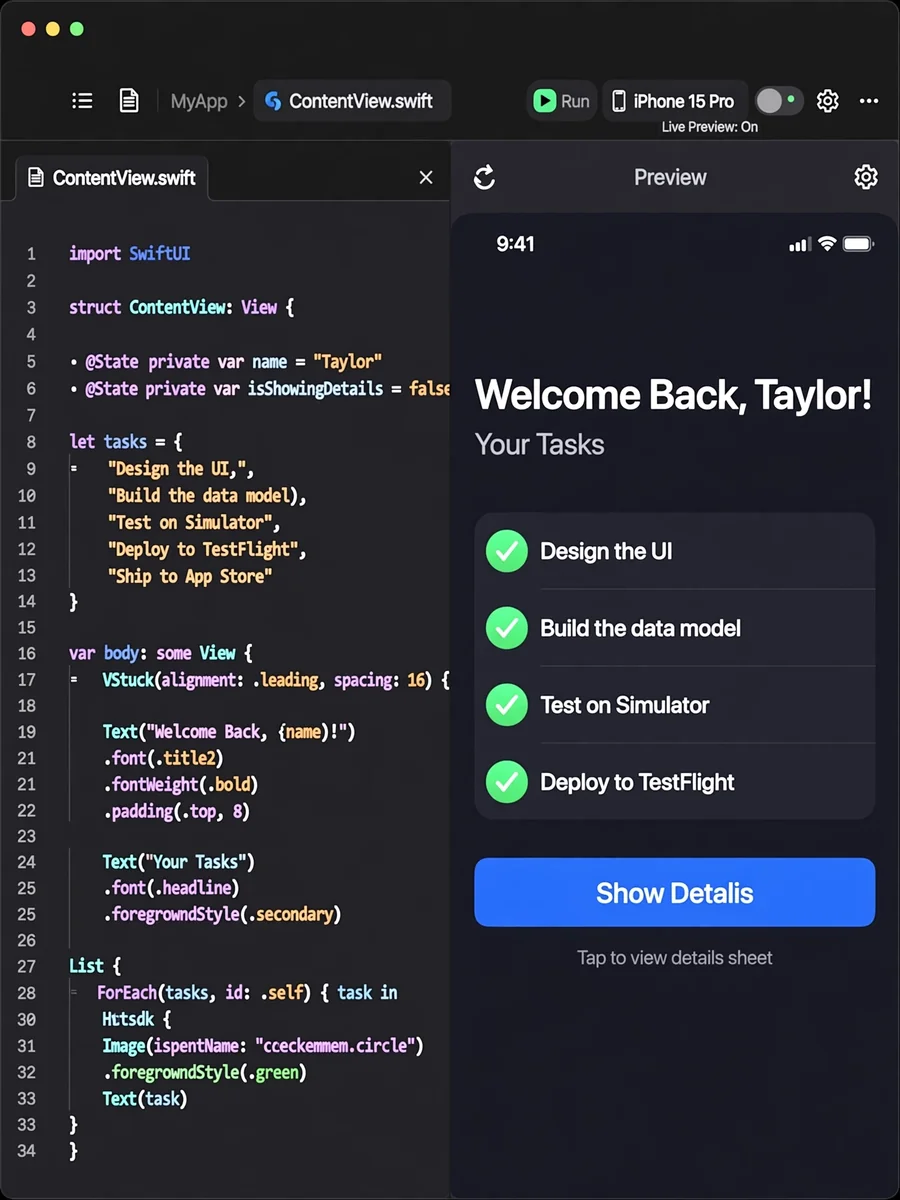Click the .font(.headline) code line

(171, 887)
